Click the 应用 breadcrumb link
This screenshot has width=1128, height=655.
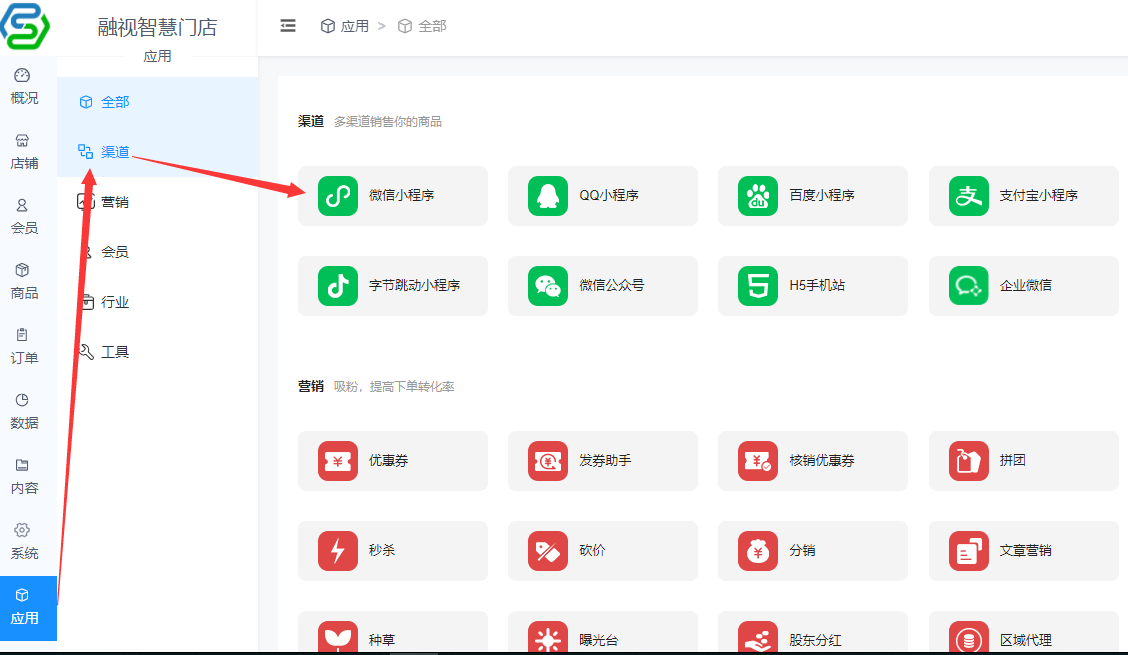tap(345, 26)
